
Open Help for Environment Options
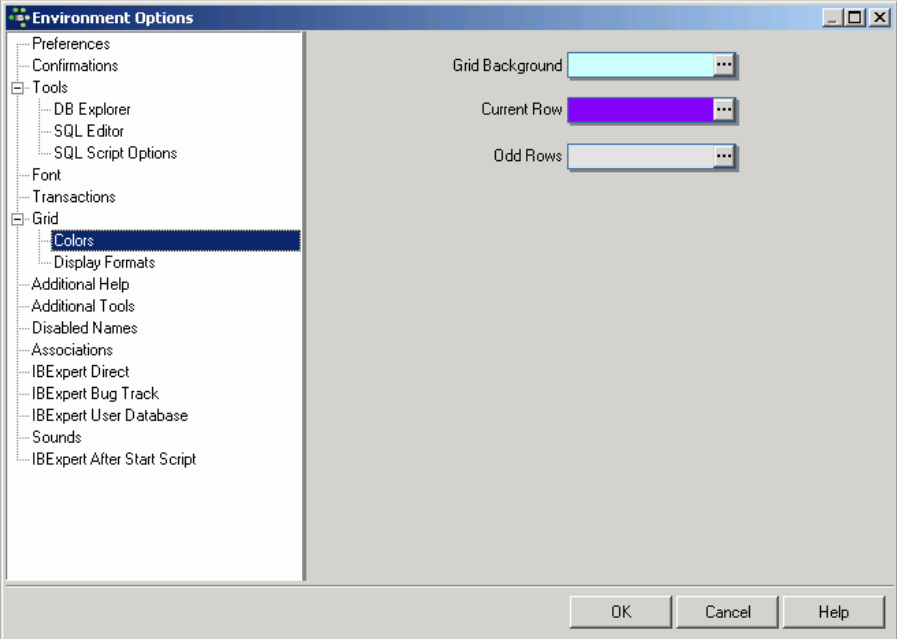(x=834, y=612)
